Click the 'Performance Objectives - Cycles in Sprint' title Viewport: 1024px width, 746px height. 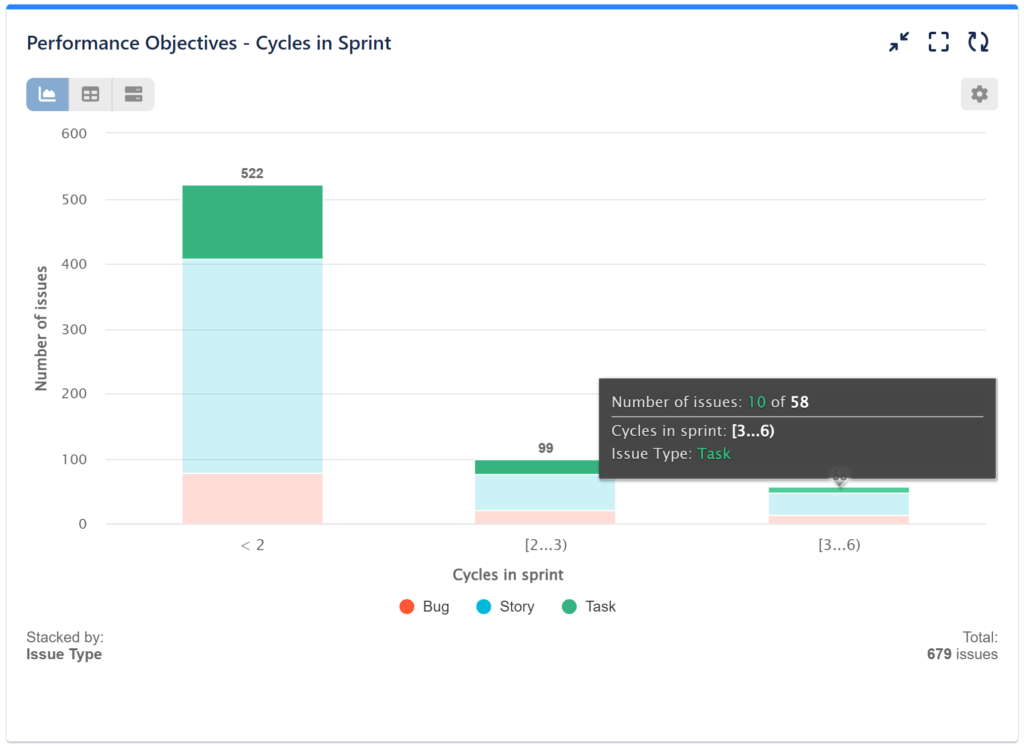(209, 43)
